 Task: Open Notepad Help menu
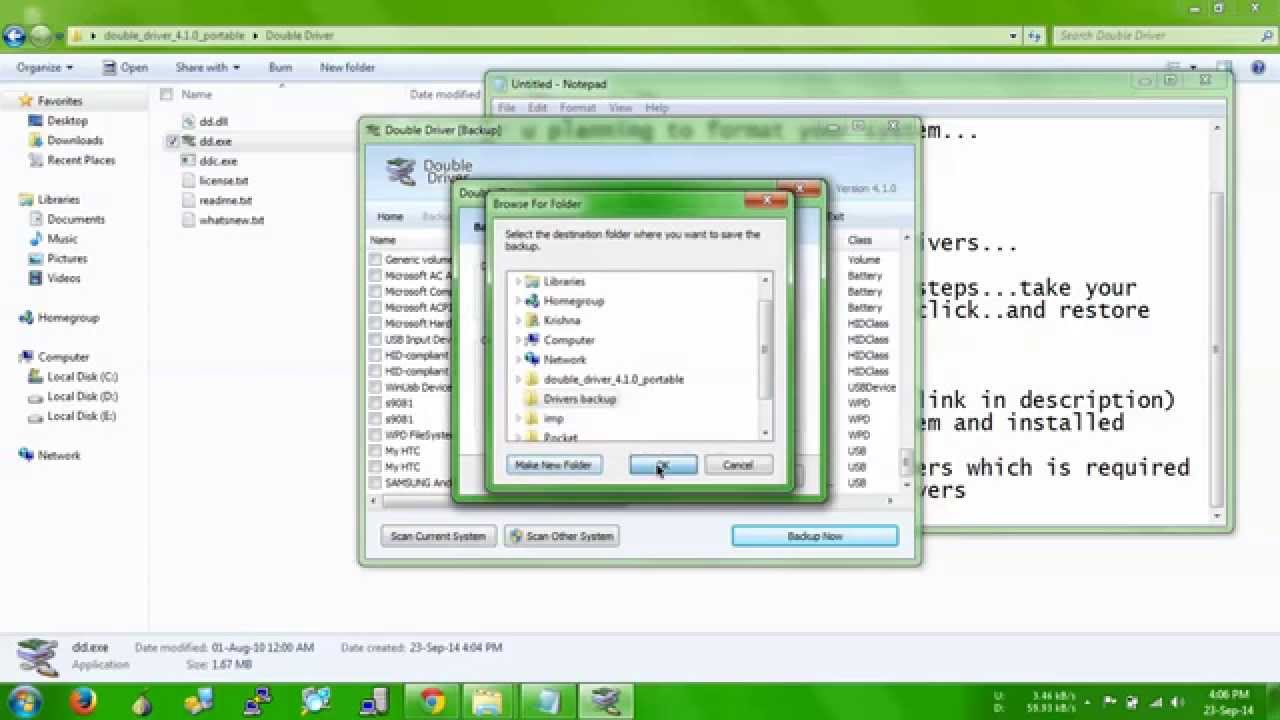[x=657, y=108]
